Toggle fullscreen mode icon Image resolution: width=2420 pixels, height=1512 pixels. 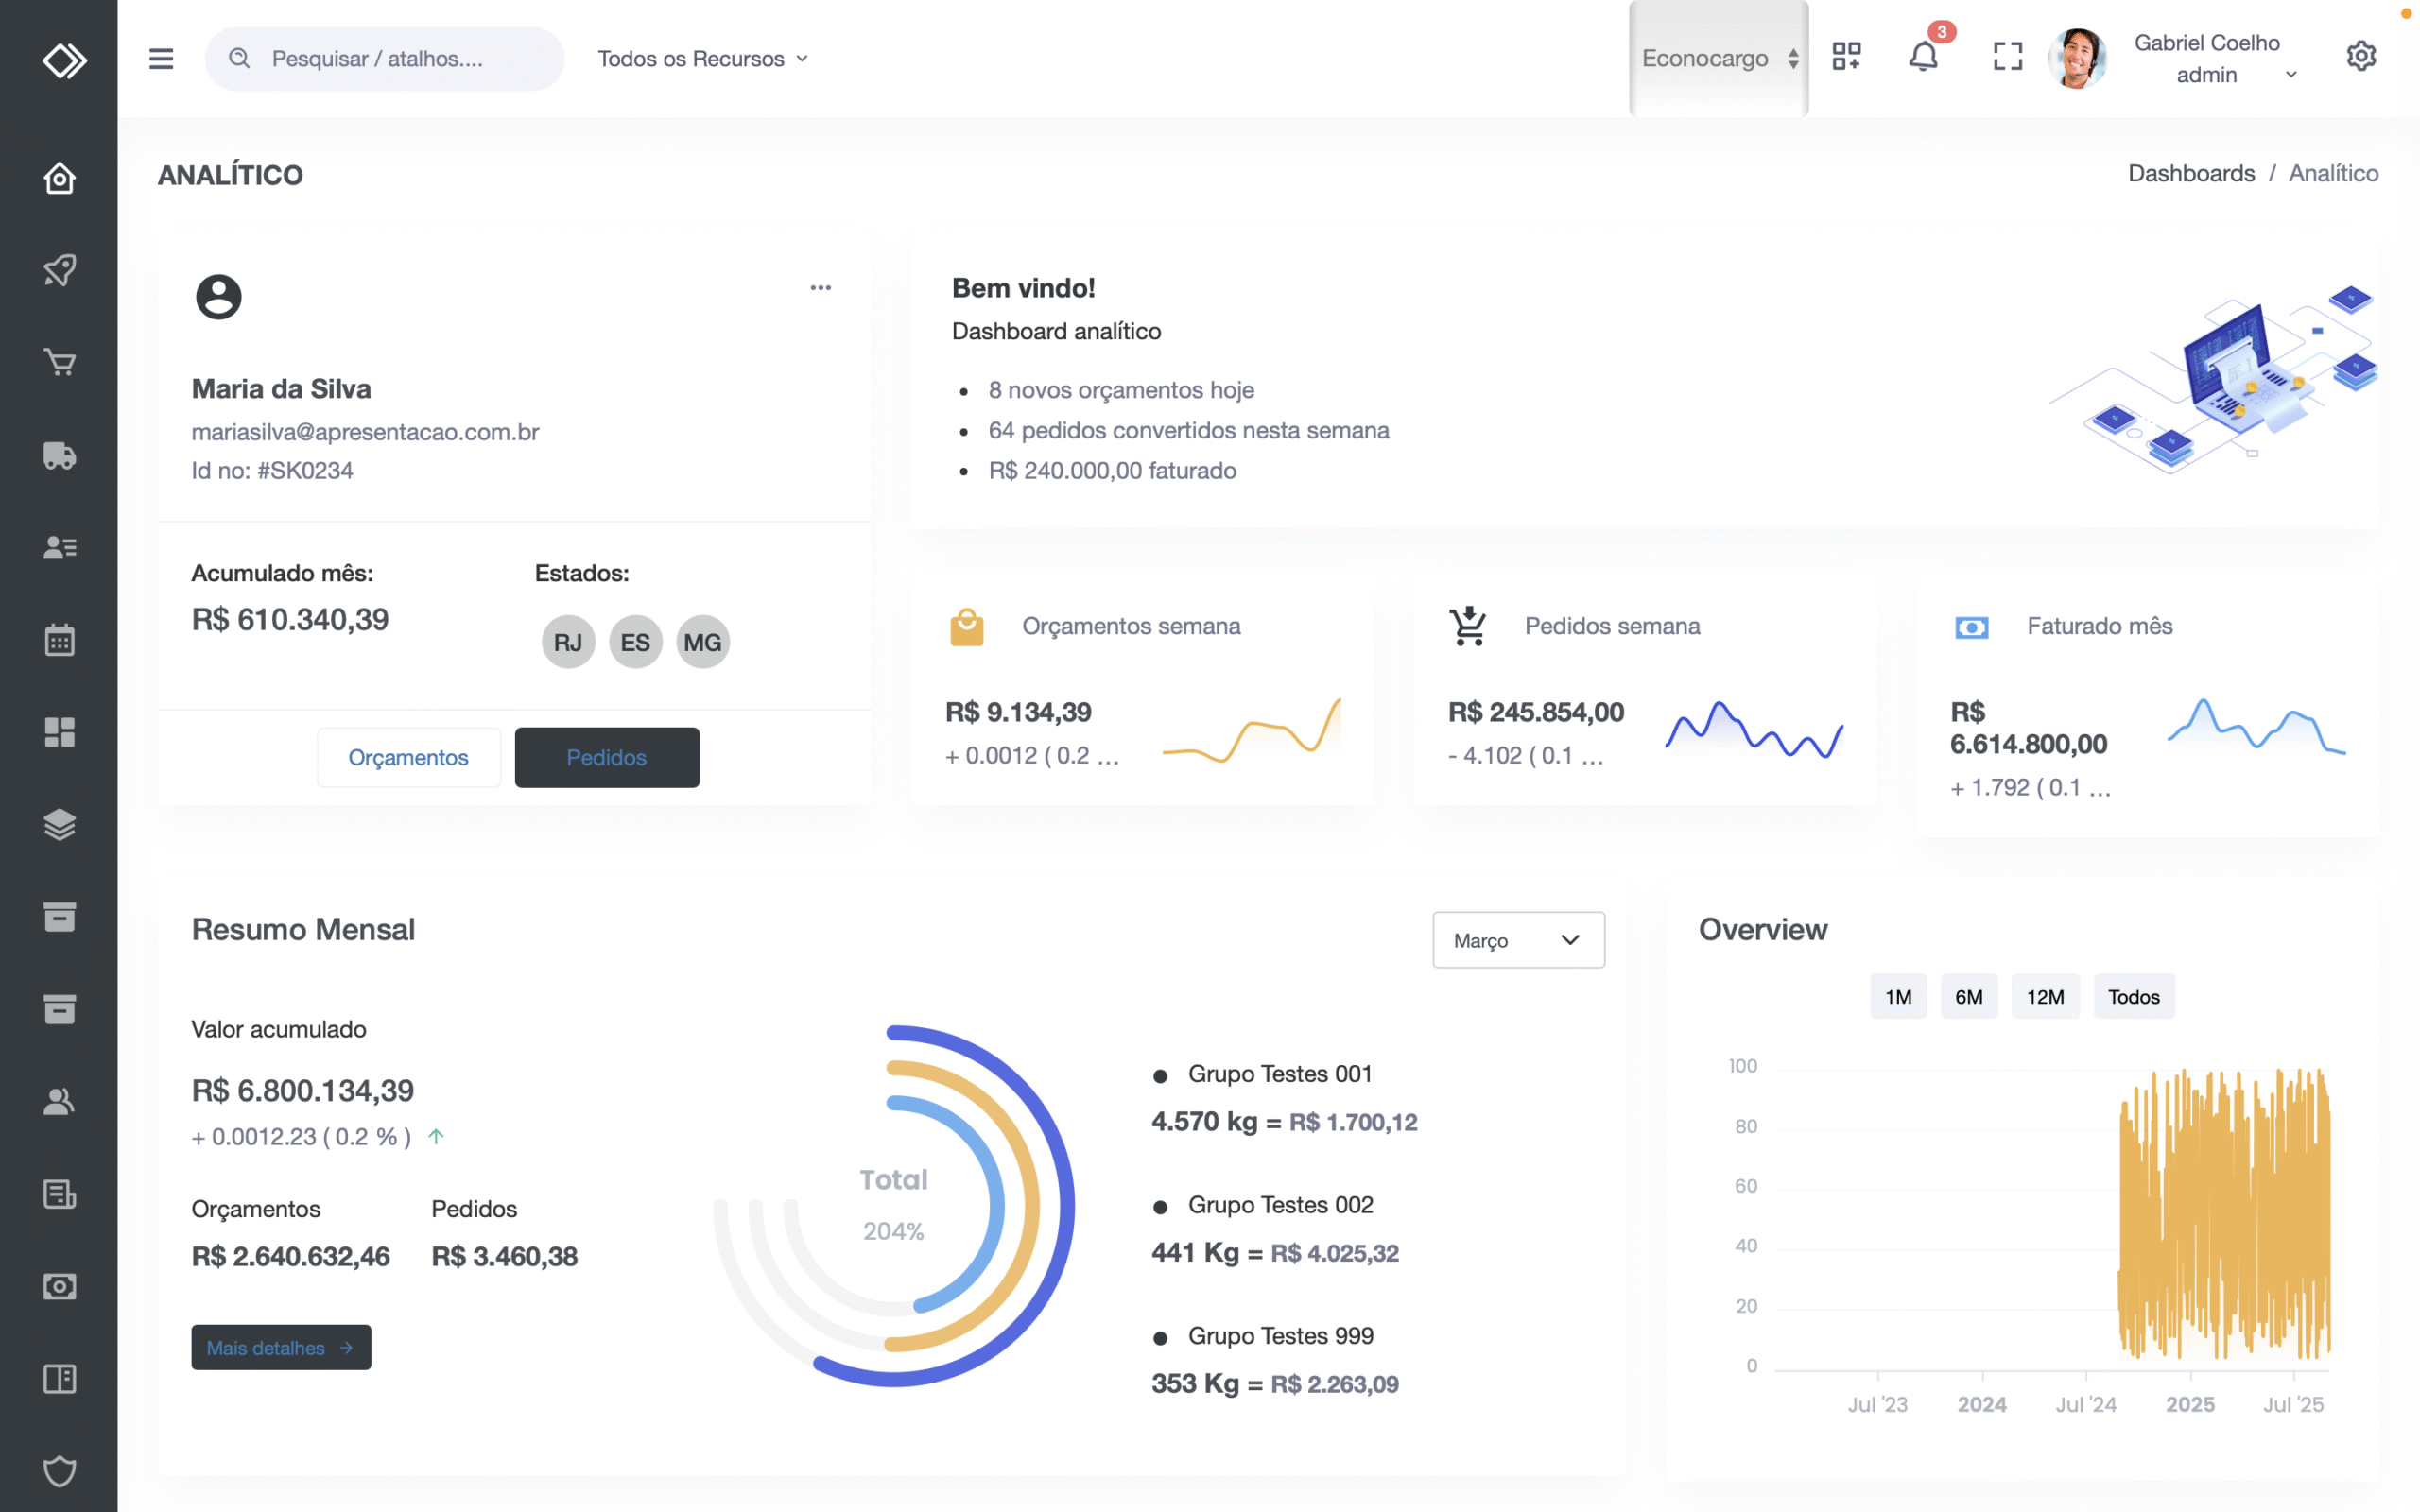pyautogui.click(x=2007, y=57)
